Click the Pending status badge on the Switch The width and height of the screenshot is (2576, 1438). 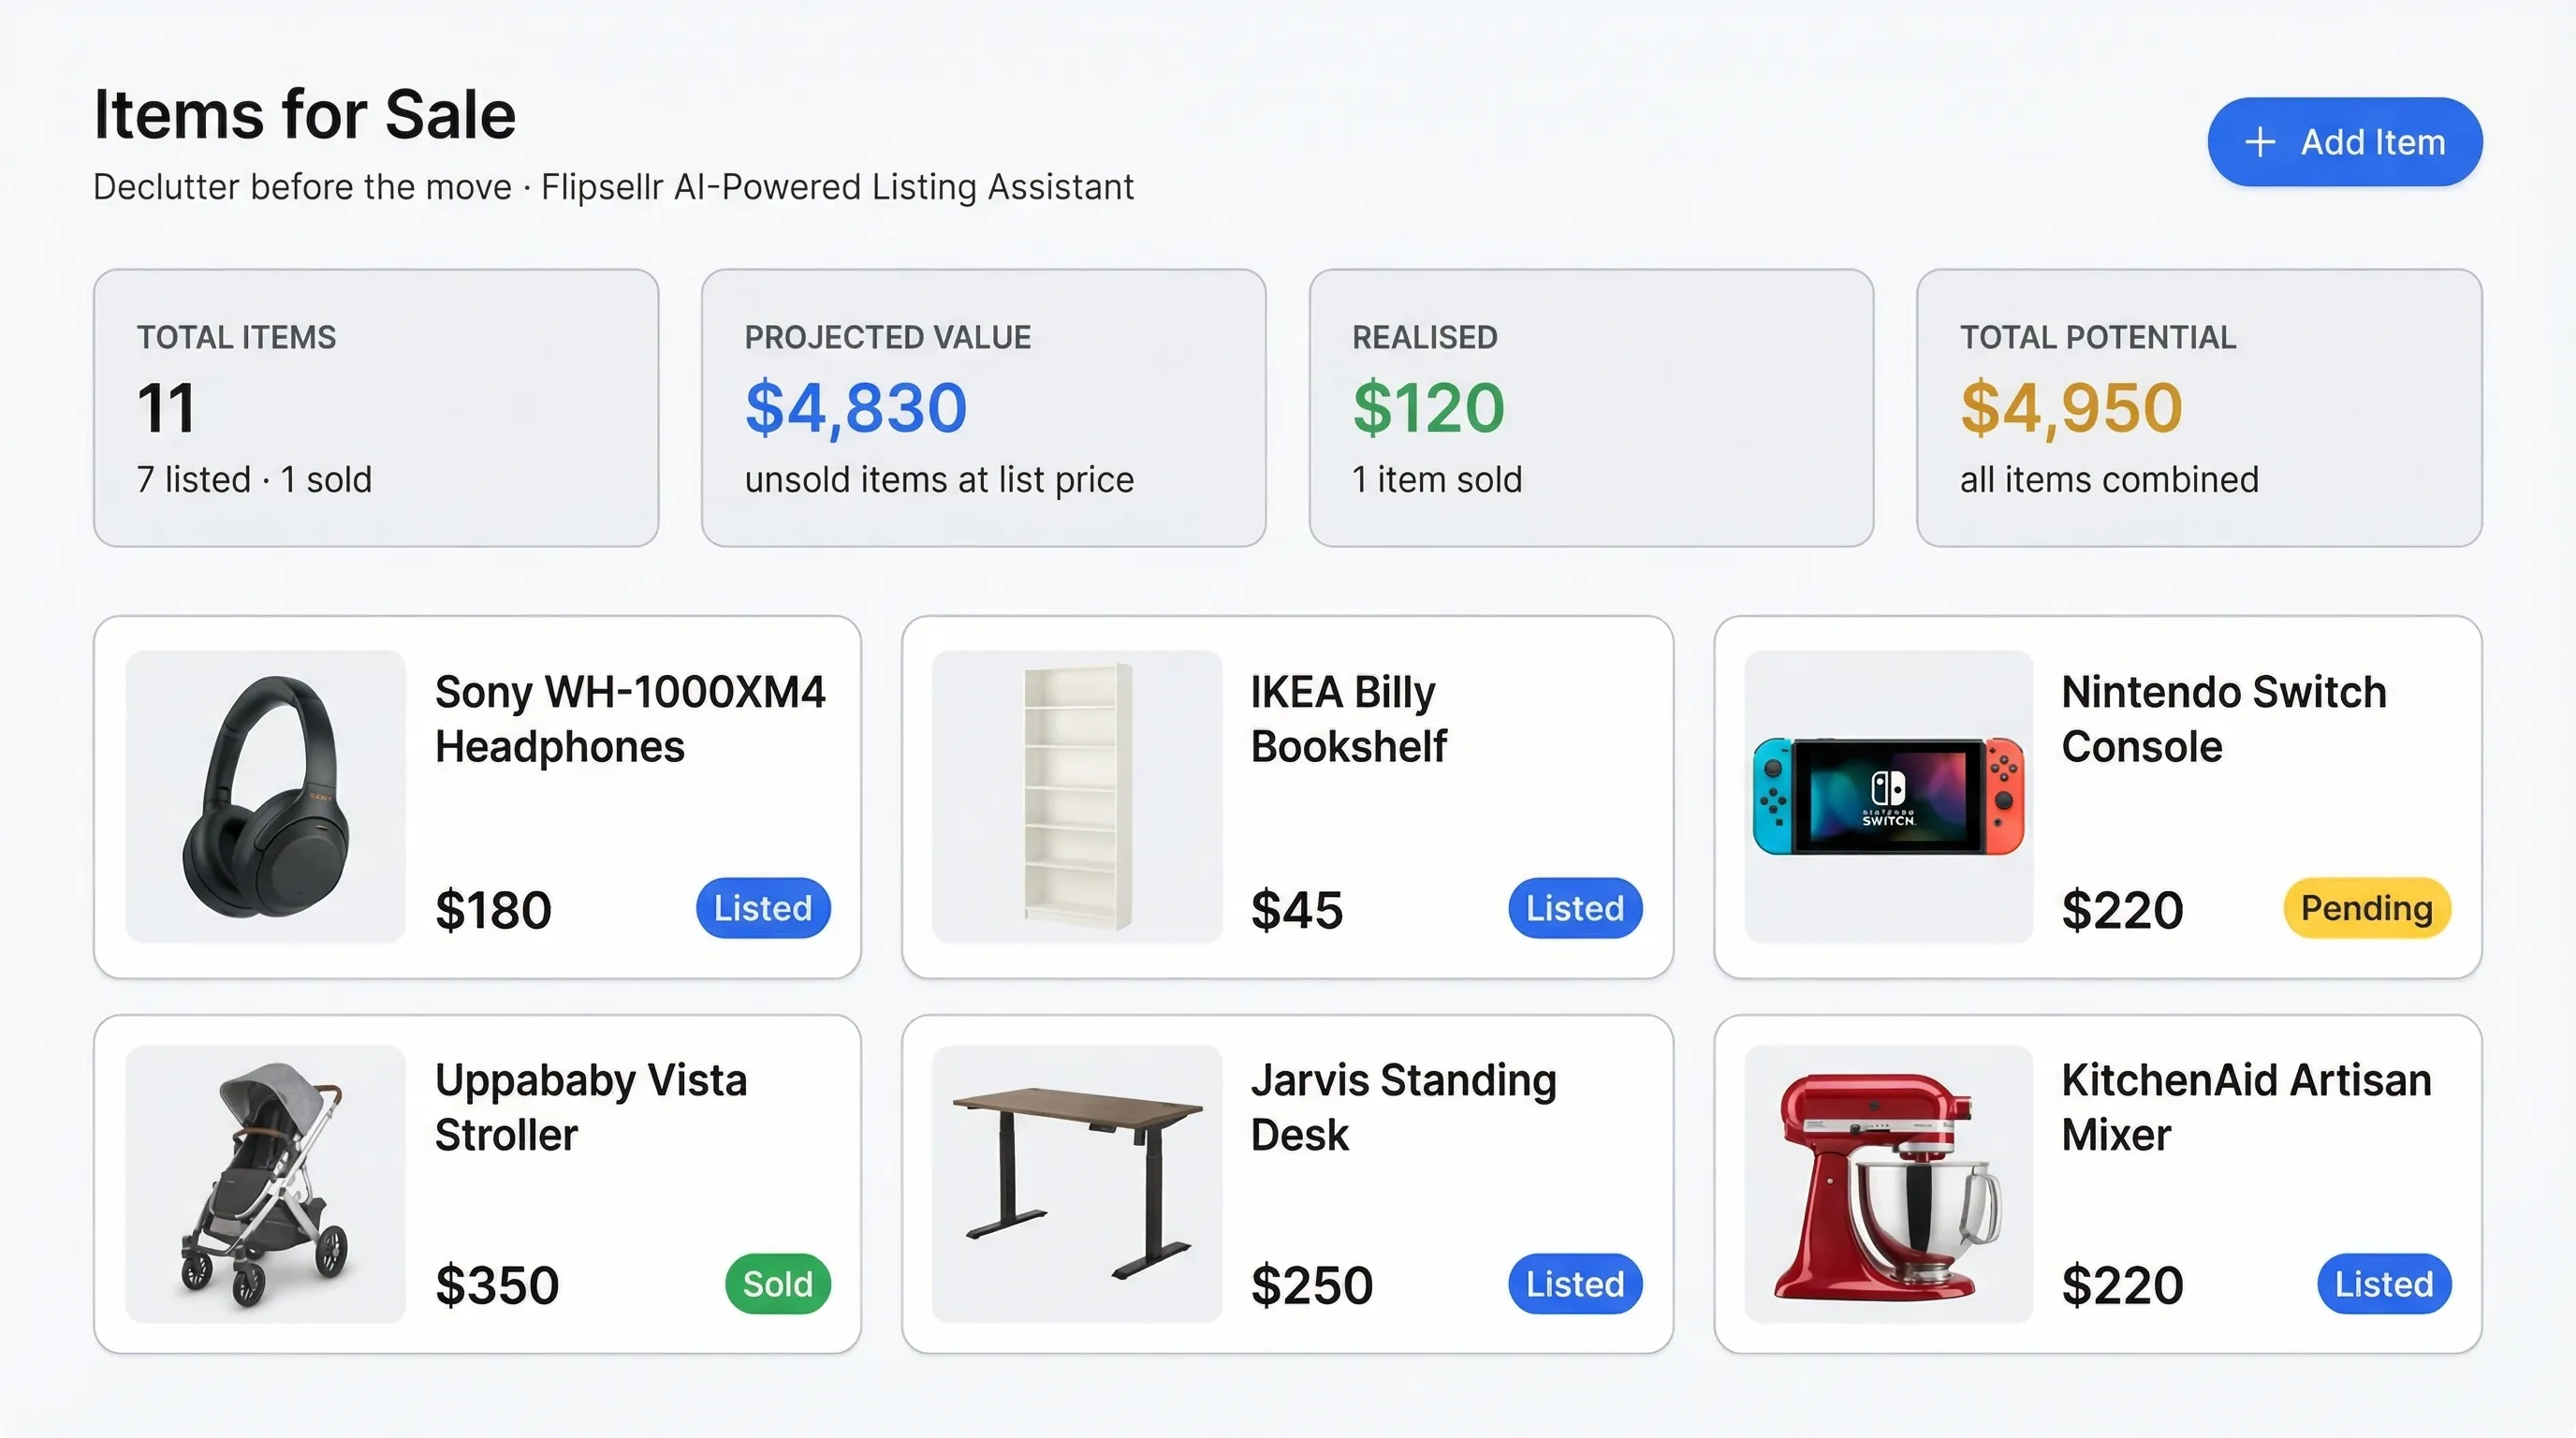[2364, 908]
